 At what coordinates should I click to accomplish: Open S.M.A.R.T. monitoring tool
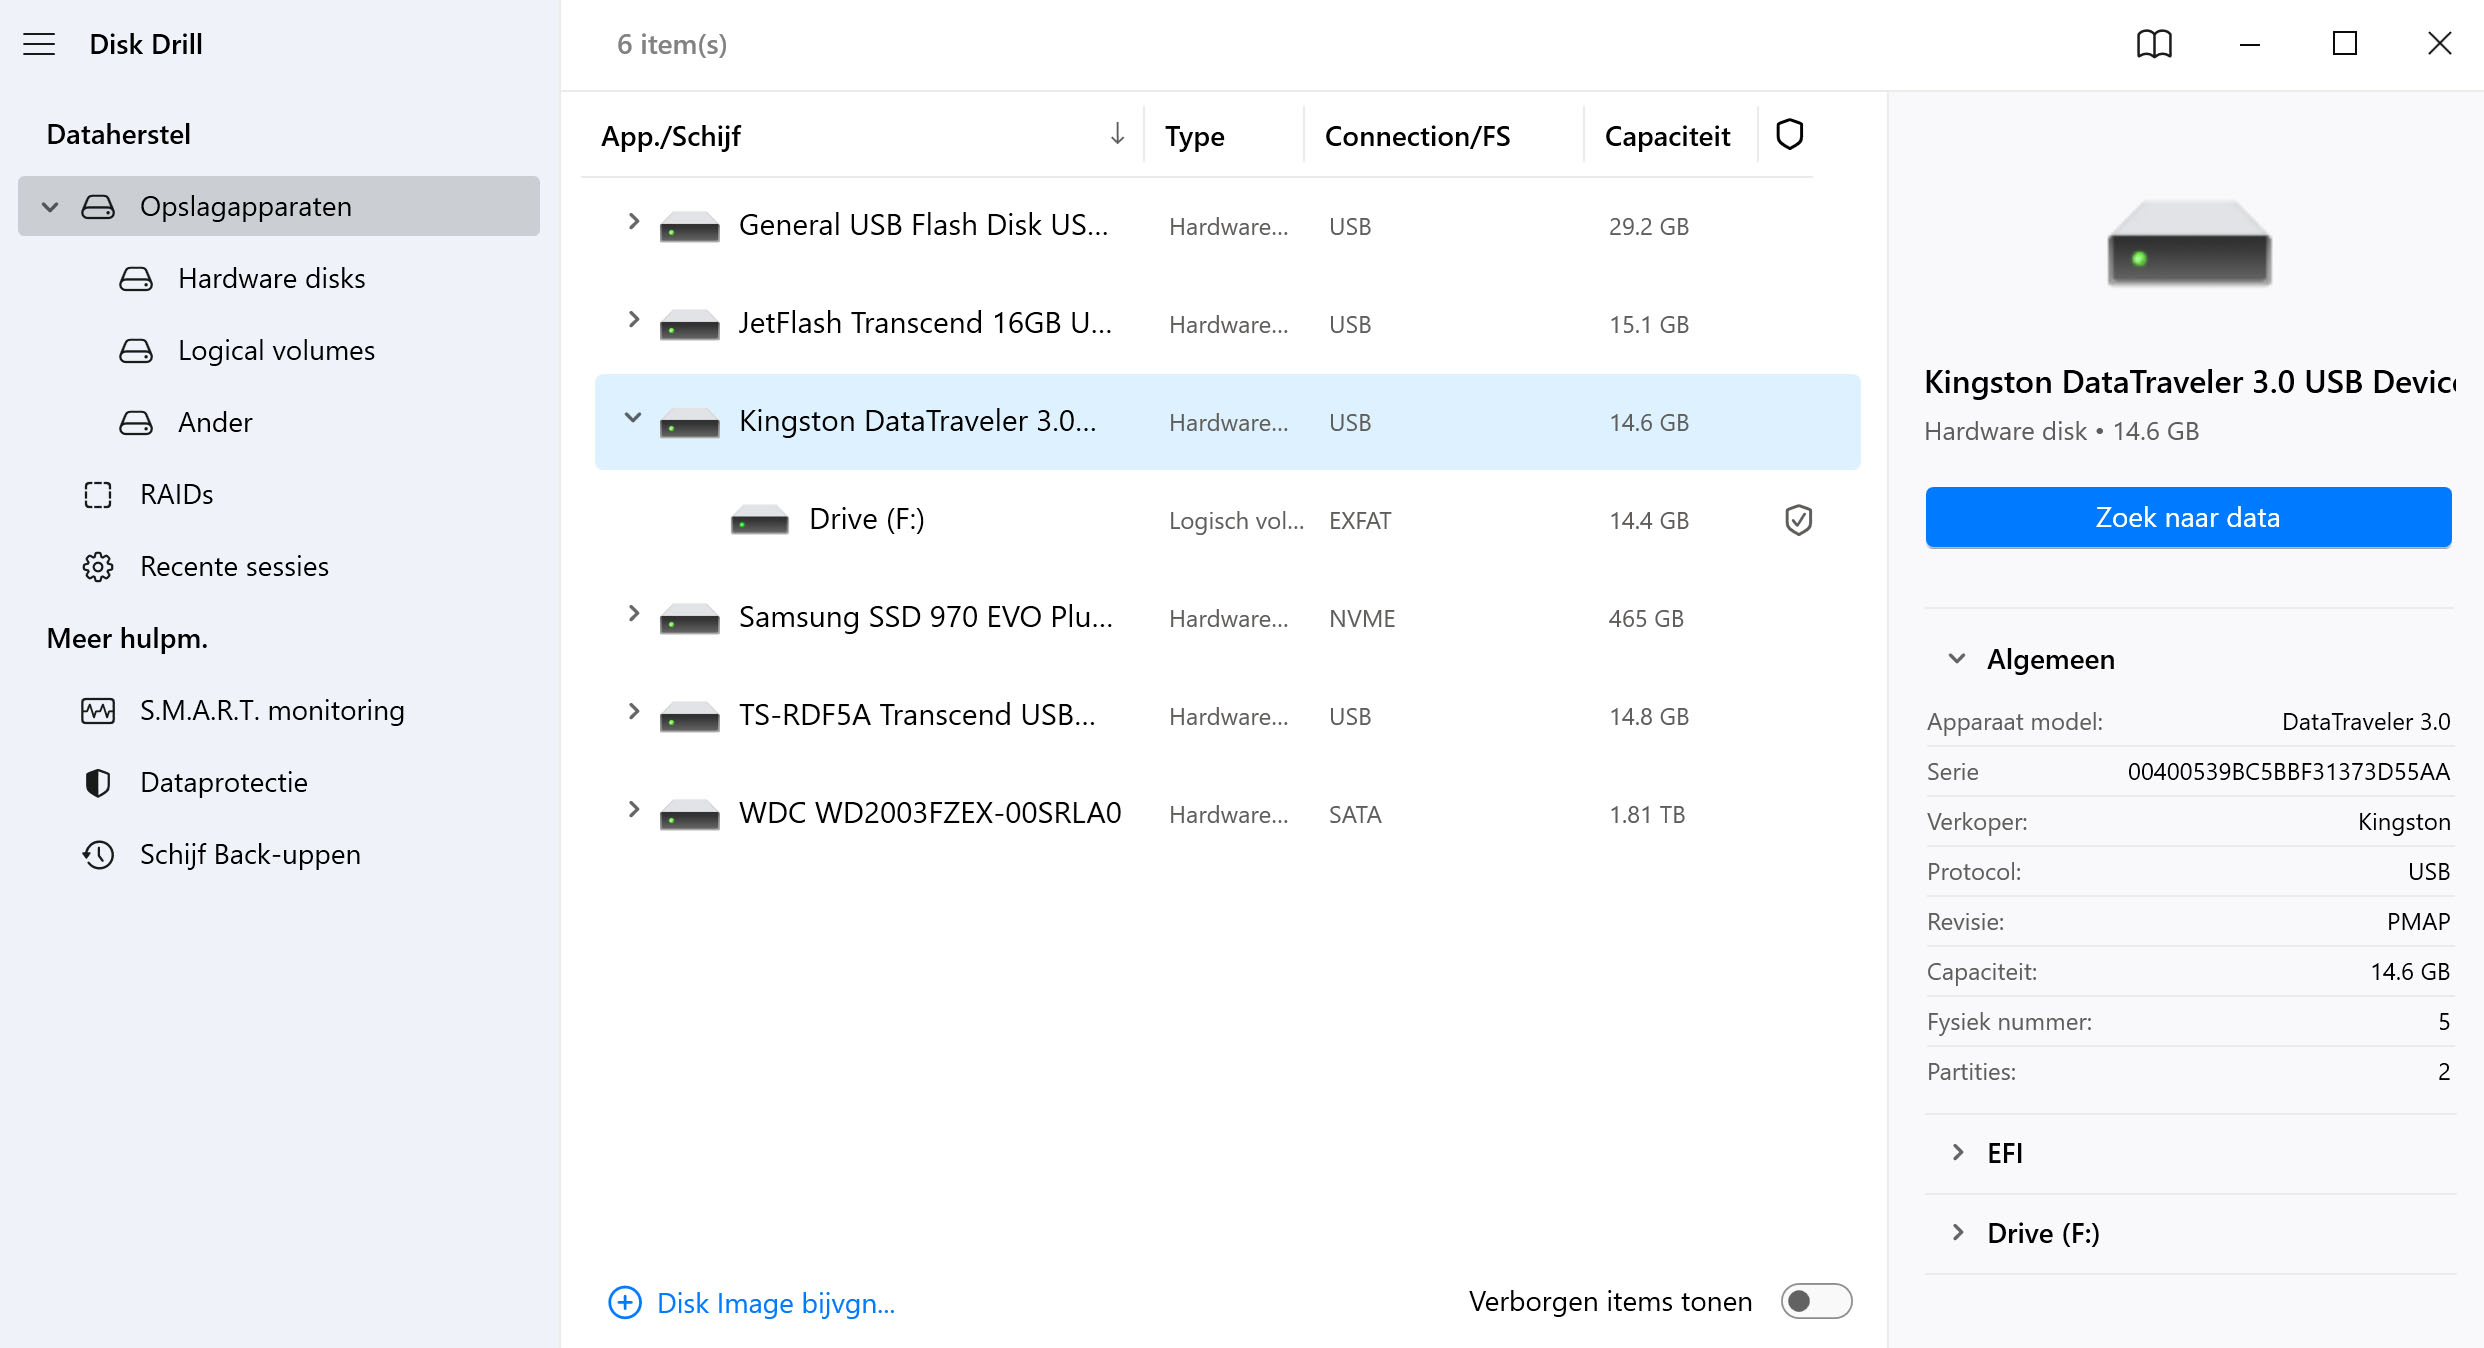(x=272, y=711)
